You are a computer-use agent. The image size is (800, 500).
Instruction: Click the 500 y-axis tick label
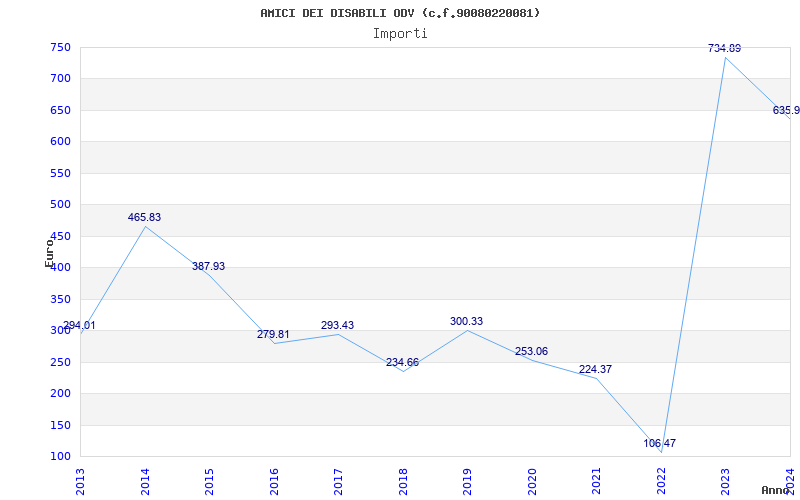pyautogui.click(x=60, y=205)
